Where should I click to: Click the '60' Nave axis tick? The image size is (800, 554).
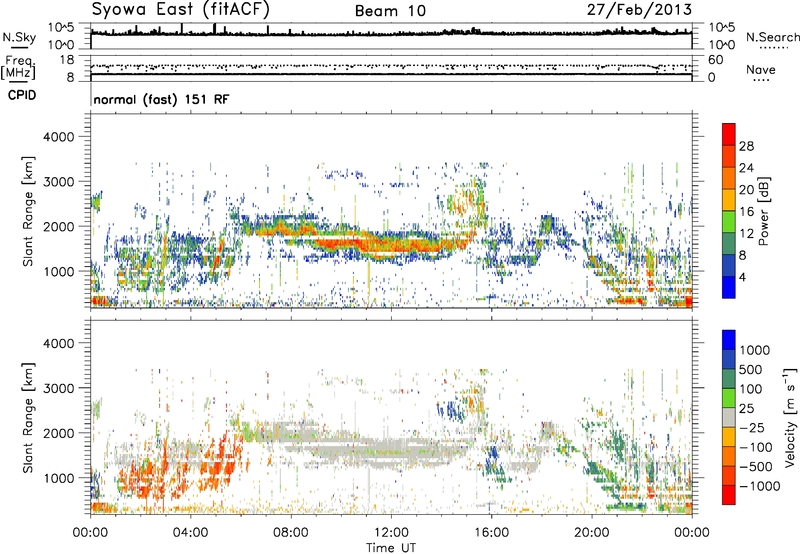click(716, 60)
